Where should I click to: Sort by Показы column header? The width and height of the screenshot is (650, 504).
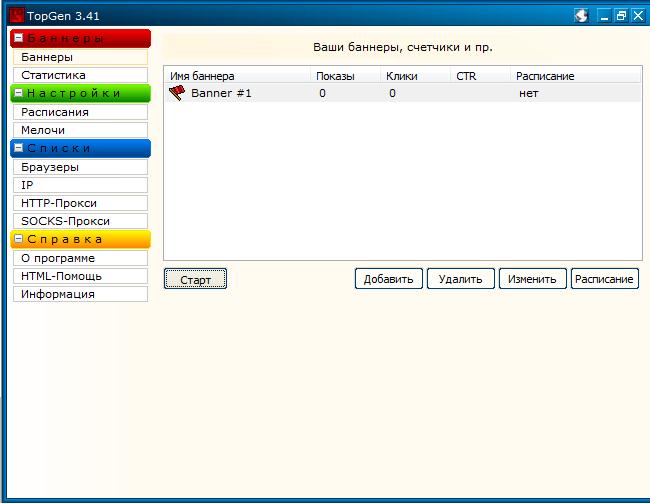coord(345,76)
